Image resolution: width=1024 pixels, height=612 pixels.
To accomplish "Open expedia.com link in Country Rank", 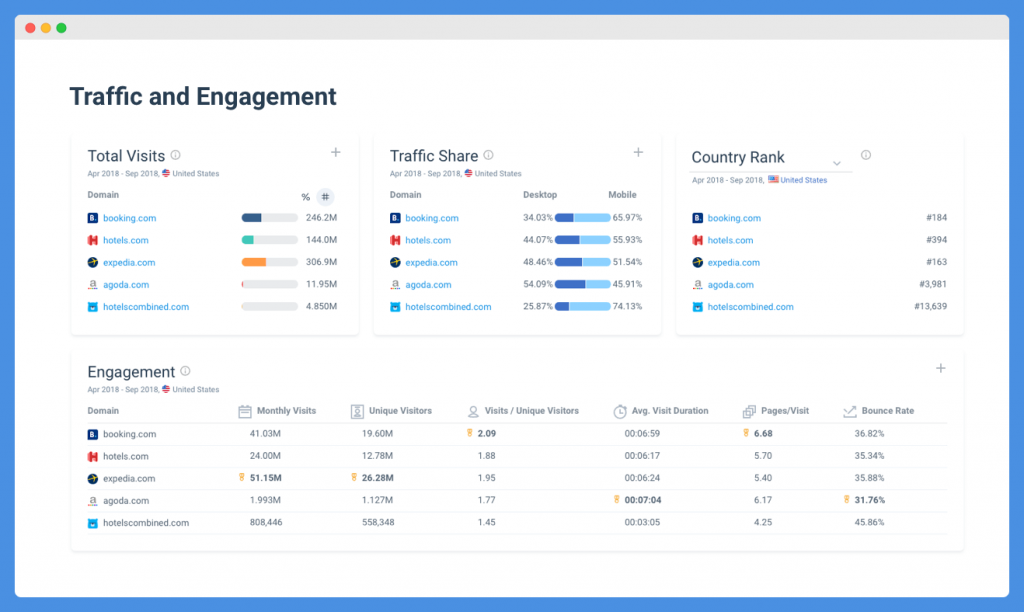I will (x=733, y=263).
